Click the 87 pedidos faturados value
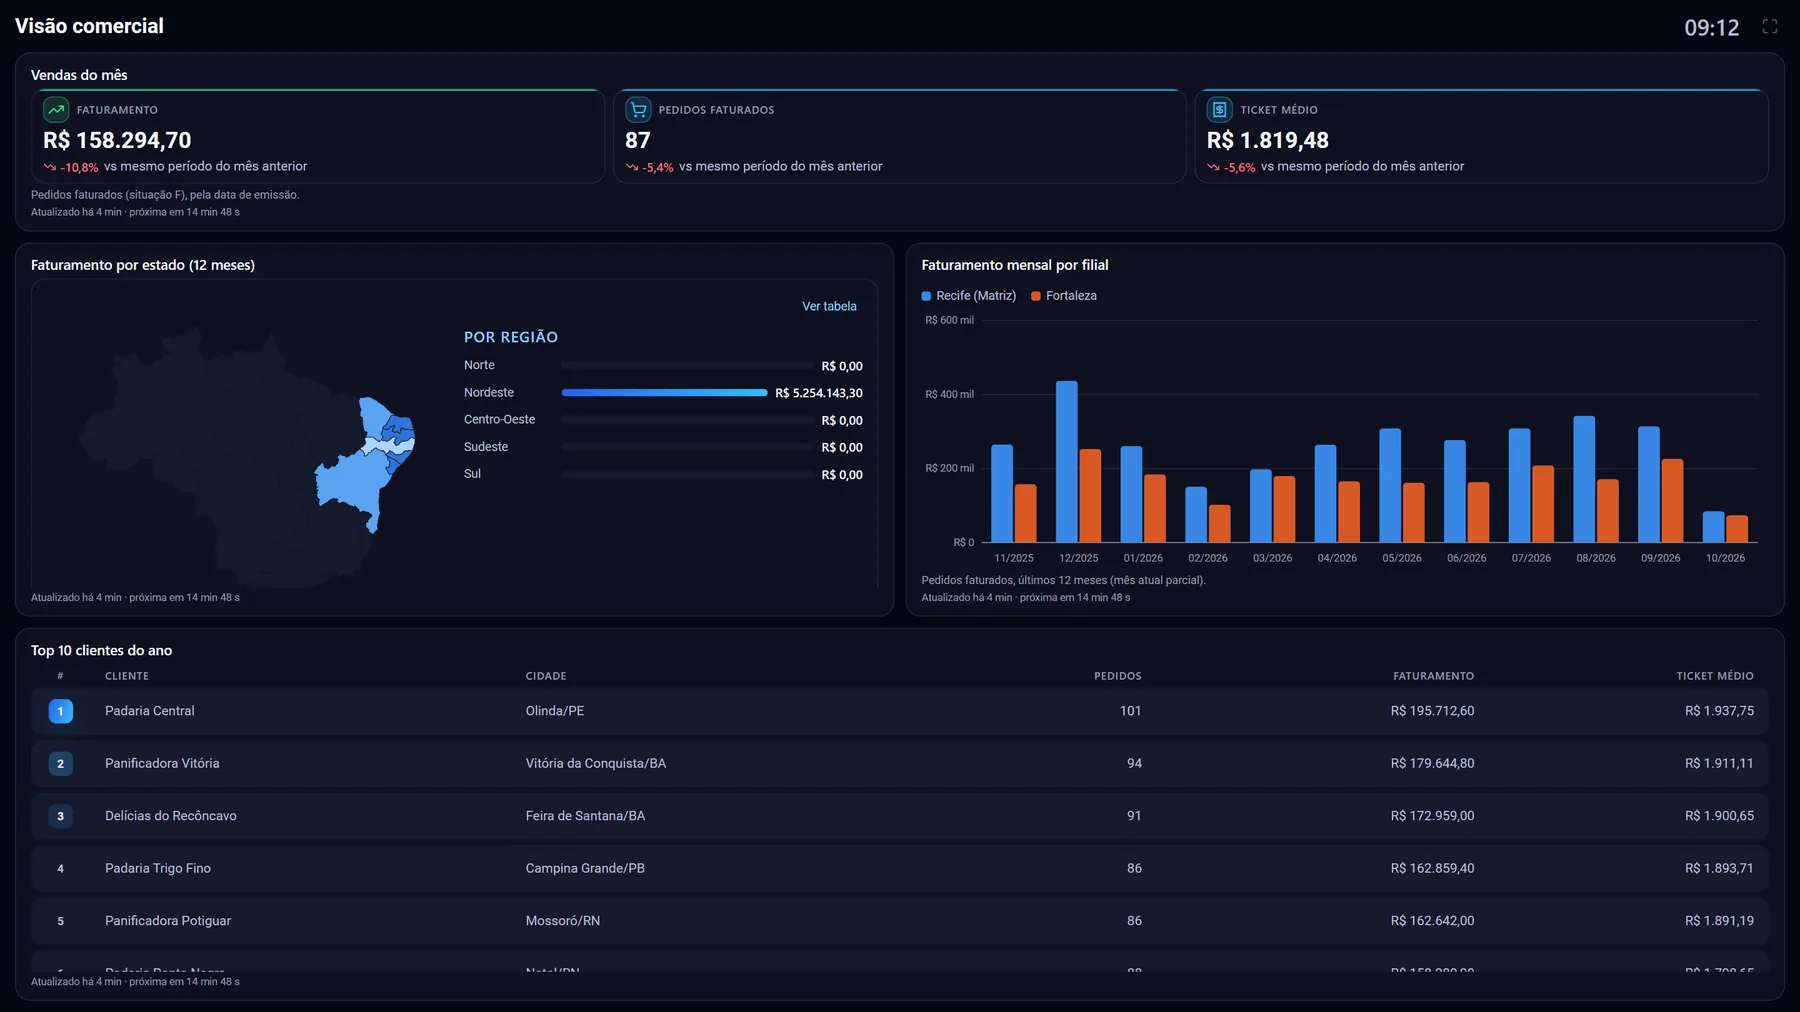Screen dimensions: 1800x1012 [638, 140]
